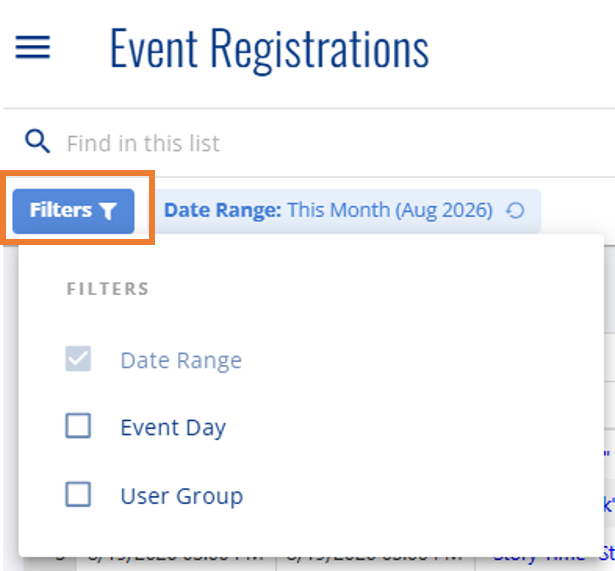Check the Event Day filter checkbox
The width and height of the screenshot is (615, 571).
[78, 426]
